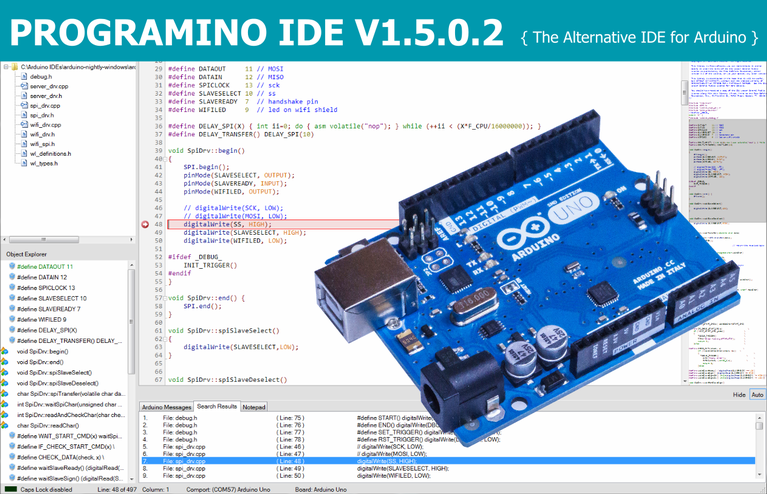This screenshot has height=494, width=767.
Task: Select #define DELAY_SPI(X) in Object Explorer
Action: (x=47, y=330)
